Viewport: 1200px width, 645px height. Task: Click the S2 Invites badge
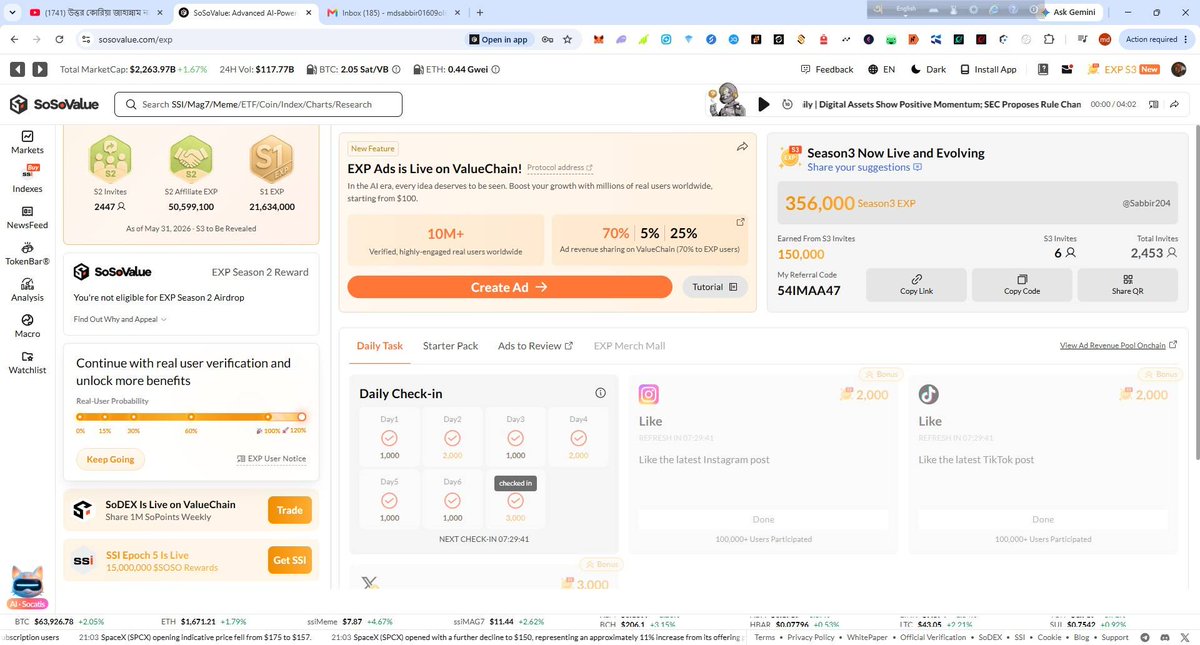(109, 160)
